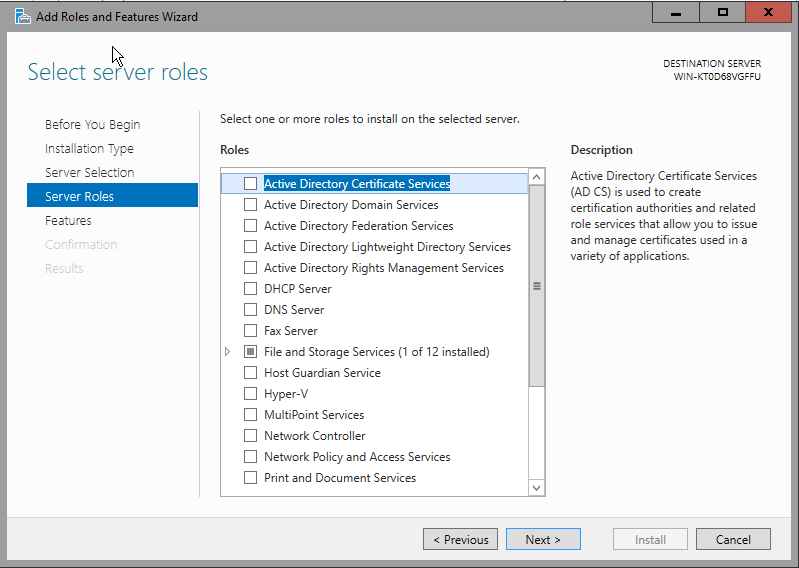Check Active Directory Certificate Services checkbox
The height and width of the screenshot is (568, 799).
(251, 184)
